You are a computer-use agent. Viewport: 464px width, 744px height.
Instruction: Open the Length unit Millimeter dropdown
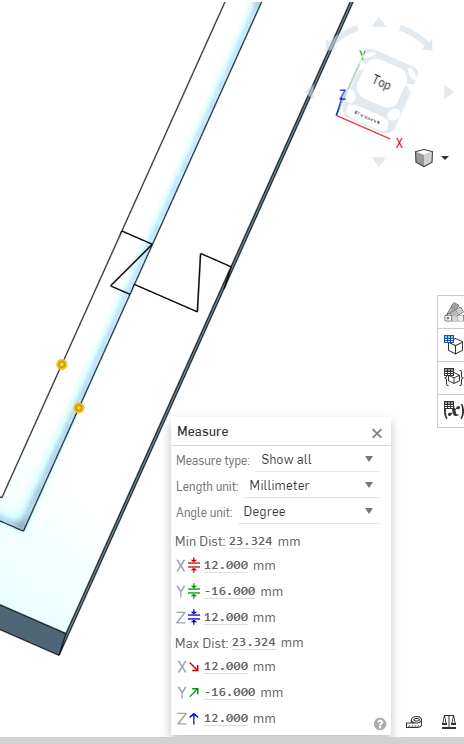coord(311,485)
